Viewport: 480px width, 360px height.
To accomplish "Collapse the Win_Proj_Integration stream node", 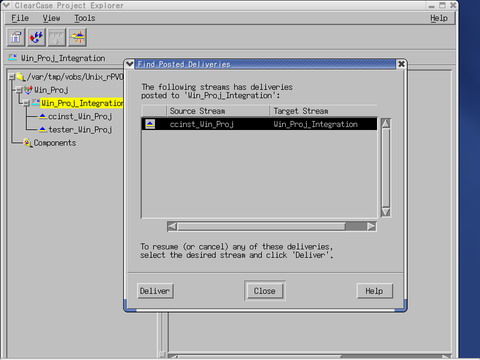I will click(x=26, y=103).
